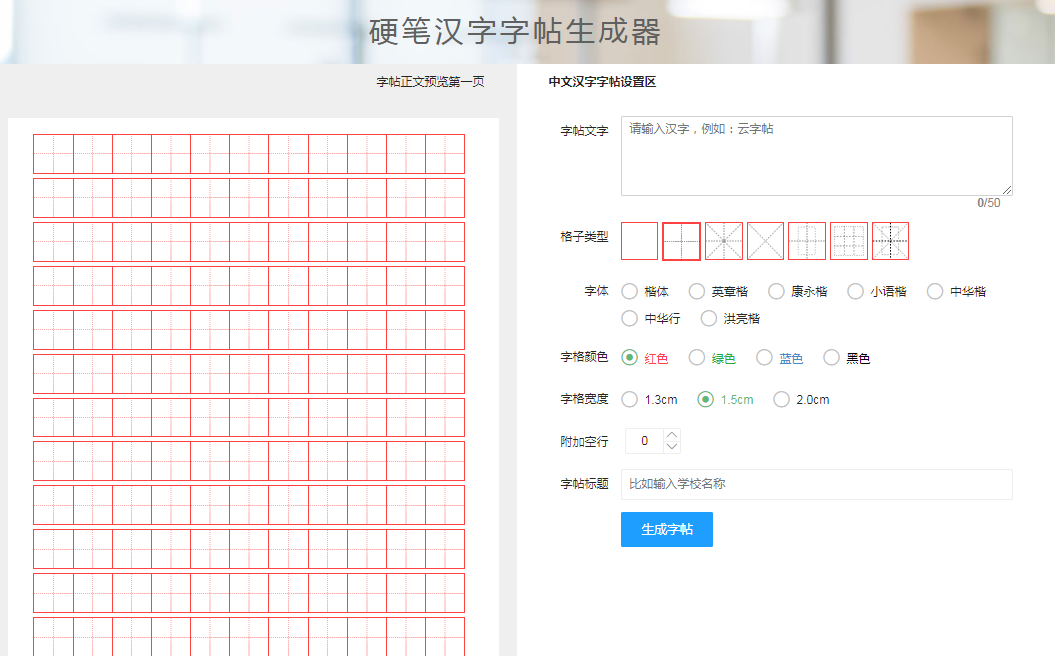The width and height of the screenshot is (1055, 656).
Task: Increase the 附加空行 extra blank rows value
Action: [671, 435]
